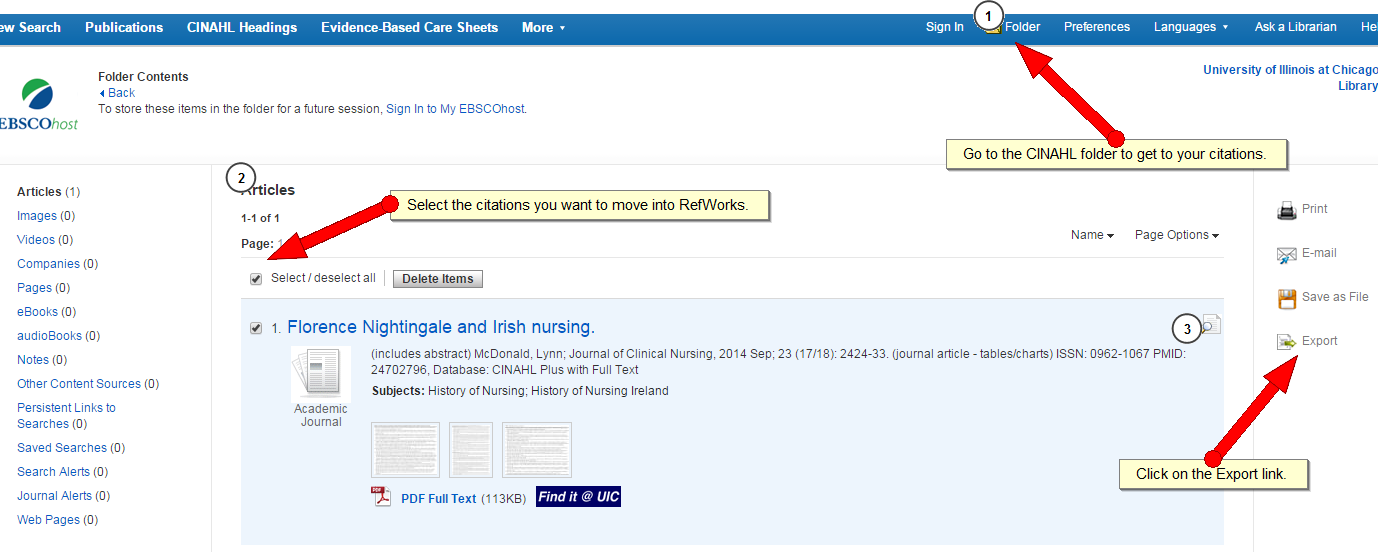Open the first page thumbnail of the article
This screenshot has height=552, width=1378.
click(x=405, y=450)
